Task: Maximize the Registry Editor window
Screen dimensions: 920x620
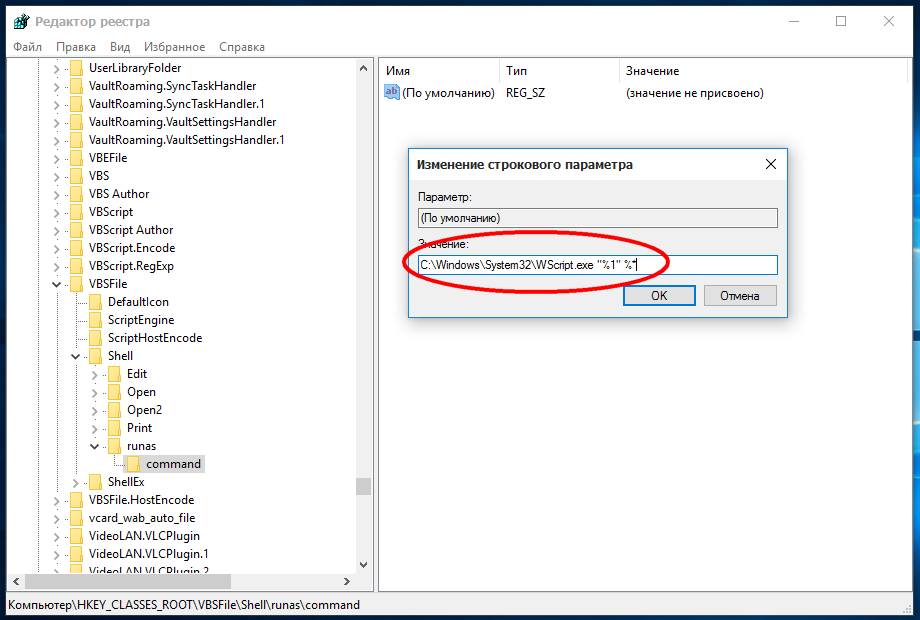Action: 841,22
